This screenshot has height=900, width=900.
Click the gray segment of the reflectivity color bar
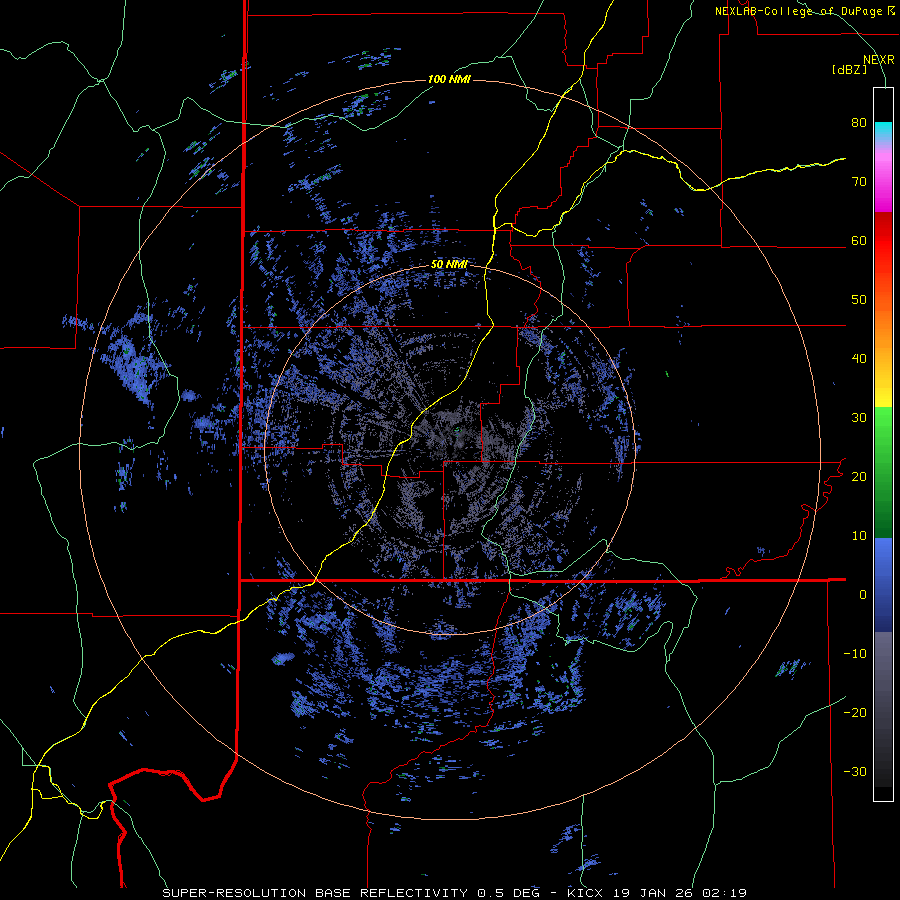pyautogui.click(x=883, y=709)
